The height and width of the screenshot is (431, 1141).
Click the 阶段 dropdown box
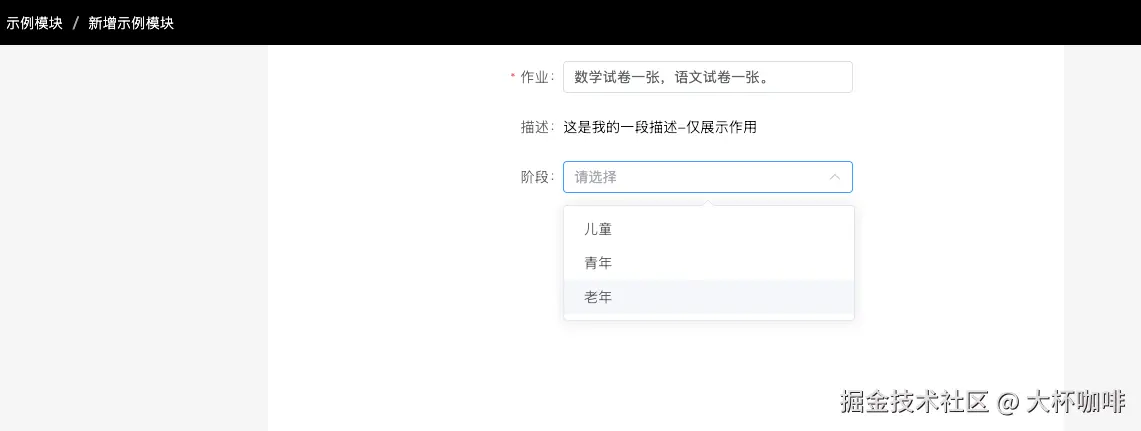coord(700,177)
